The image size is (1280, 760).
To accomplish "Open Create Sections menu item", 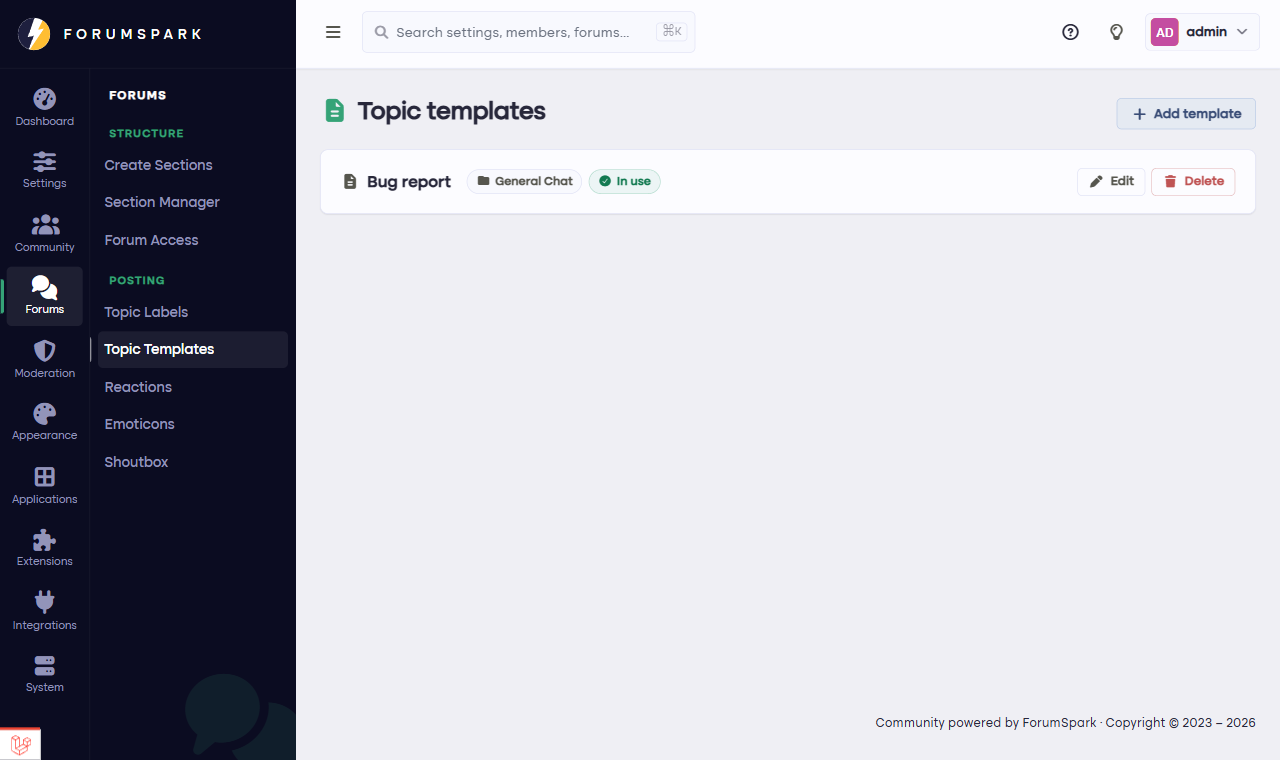I will coord(159,165).
